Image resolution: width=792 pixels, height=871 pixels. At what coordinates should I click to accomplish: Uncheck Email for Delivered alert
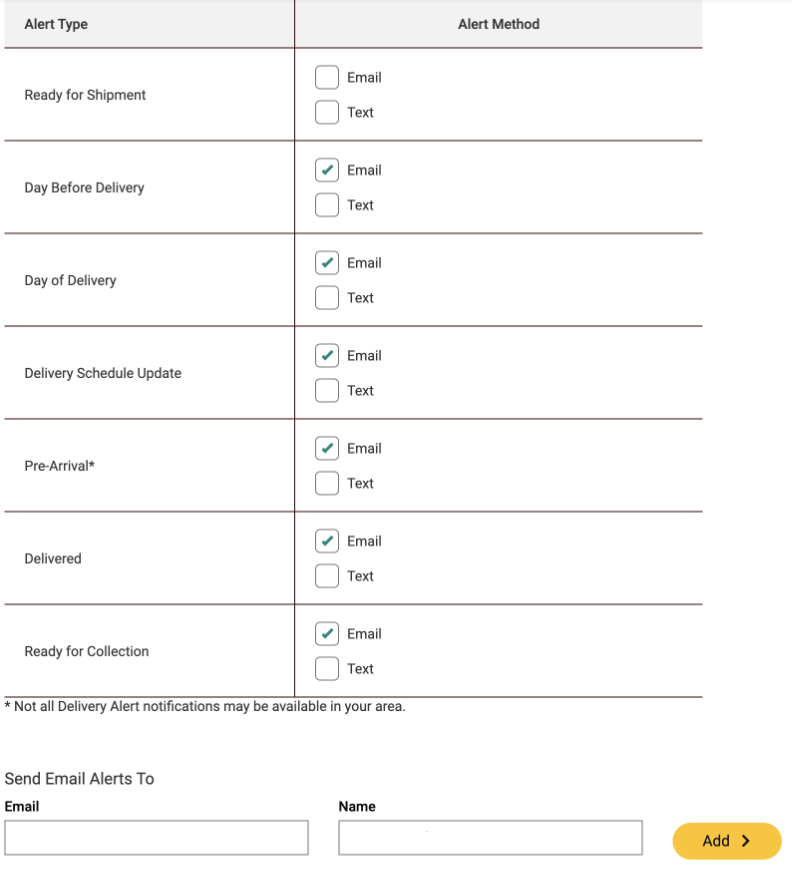tap(327, 541)
